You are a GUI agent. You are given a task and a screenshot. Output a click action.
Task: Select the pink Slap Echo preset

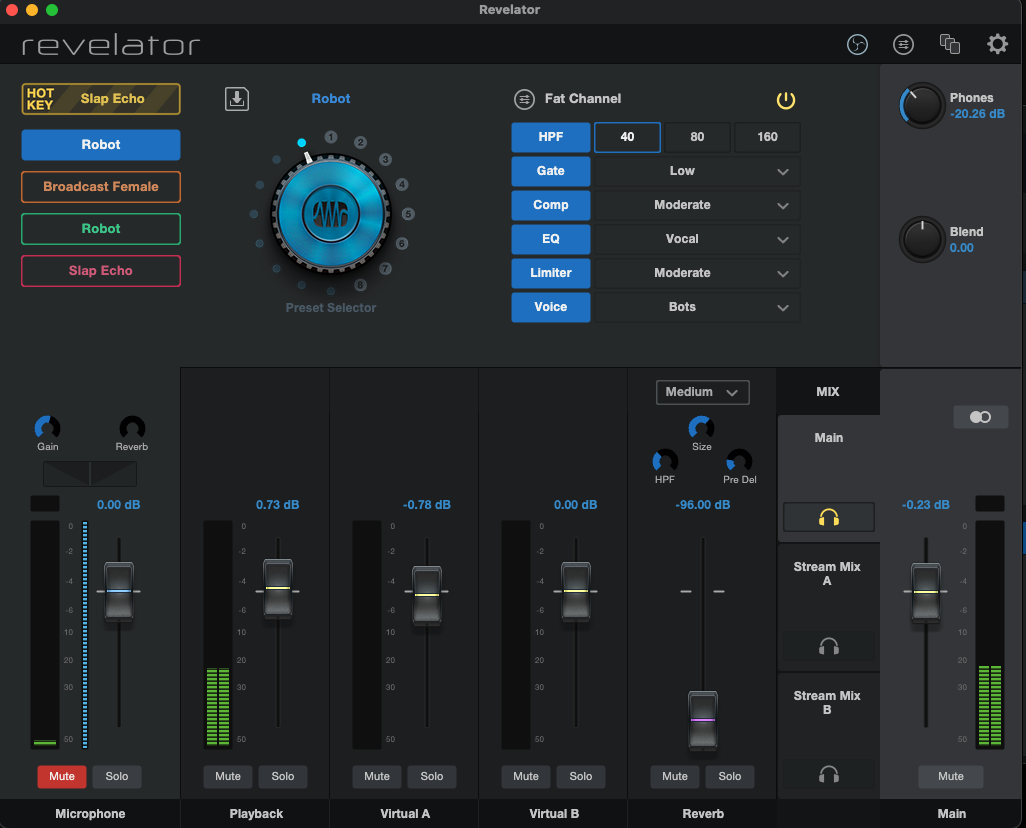pyautogui.click(x=101, y=270)
